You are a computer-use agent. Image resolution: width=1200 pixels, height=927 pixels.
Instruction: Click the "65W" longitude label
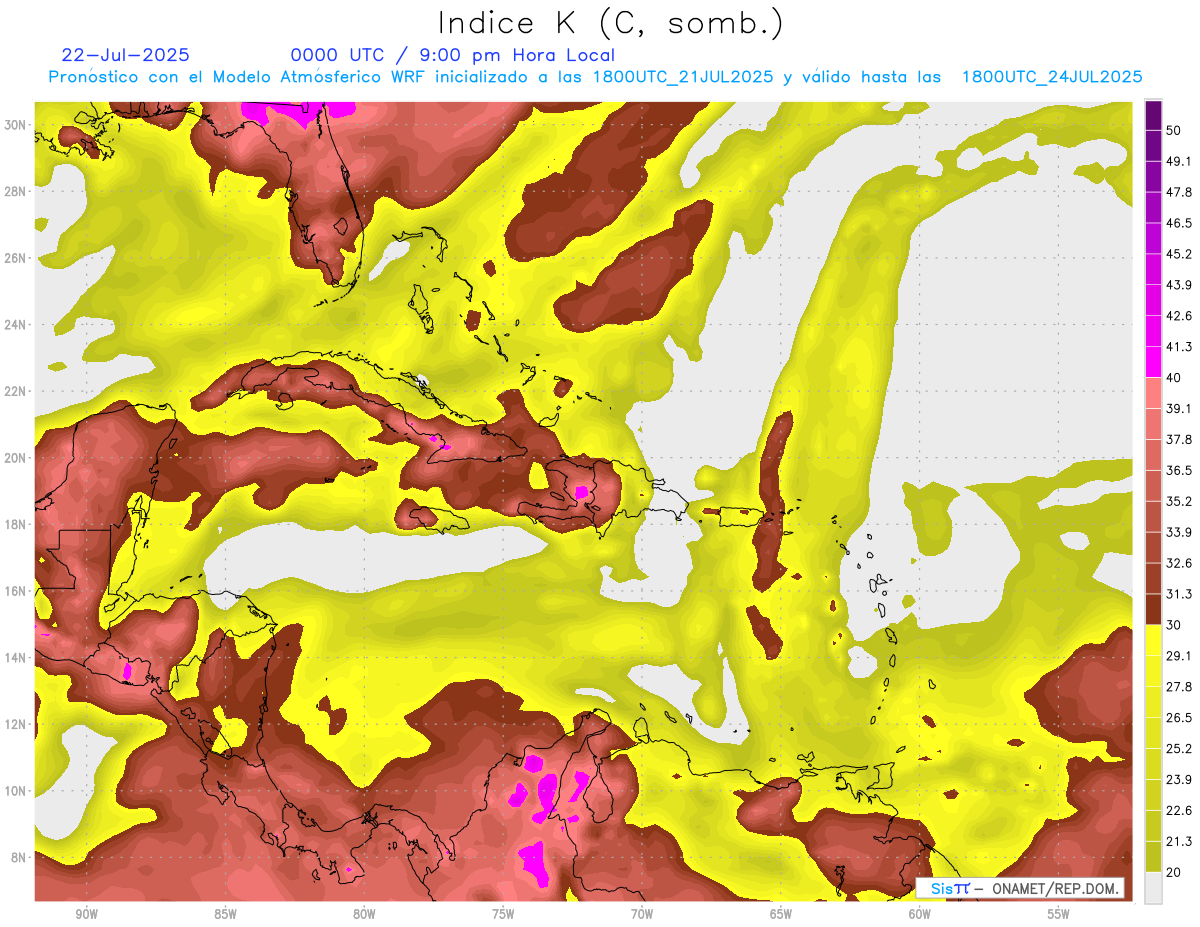coord(781,914)
